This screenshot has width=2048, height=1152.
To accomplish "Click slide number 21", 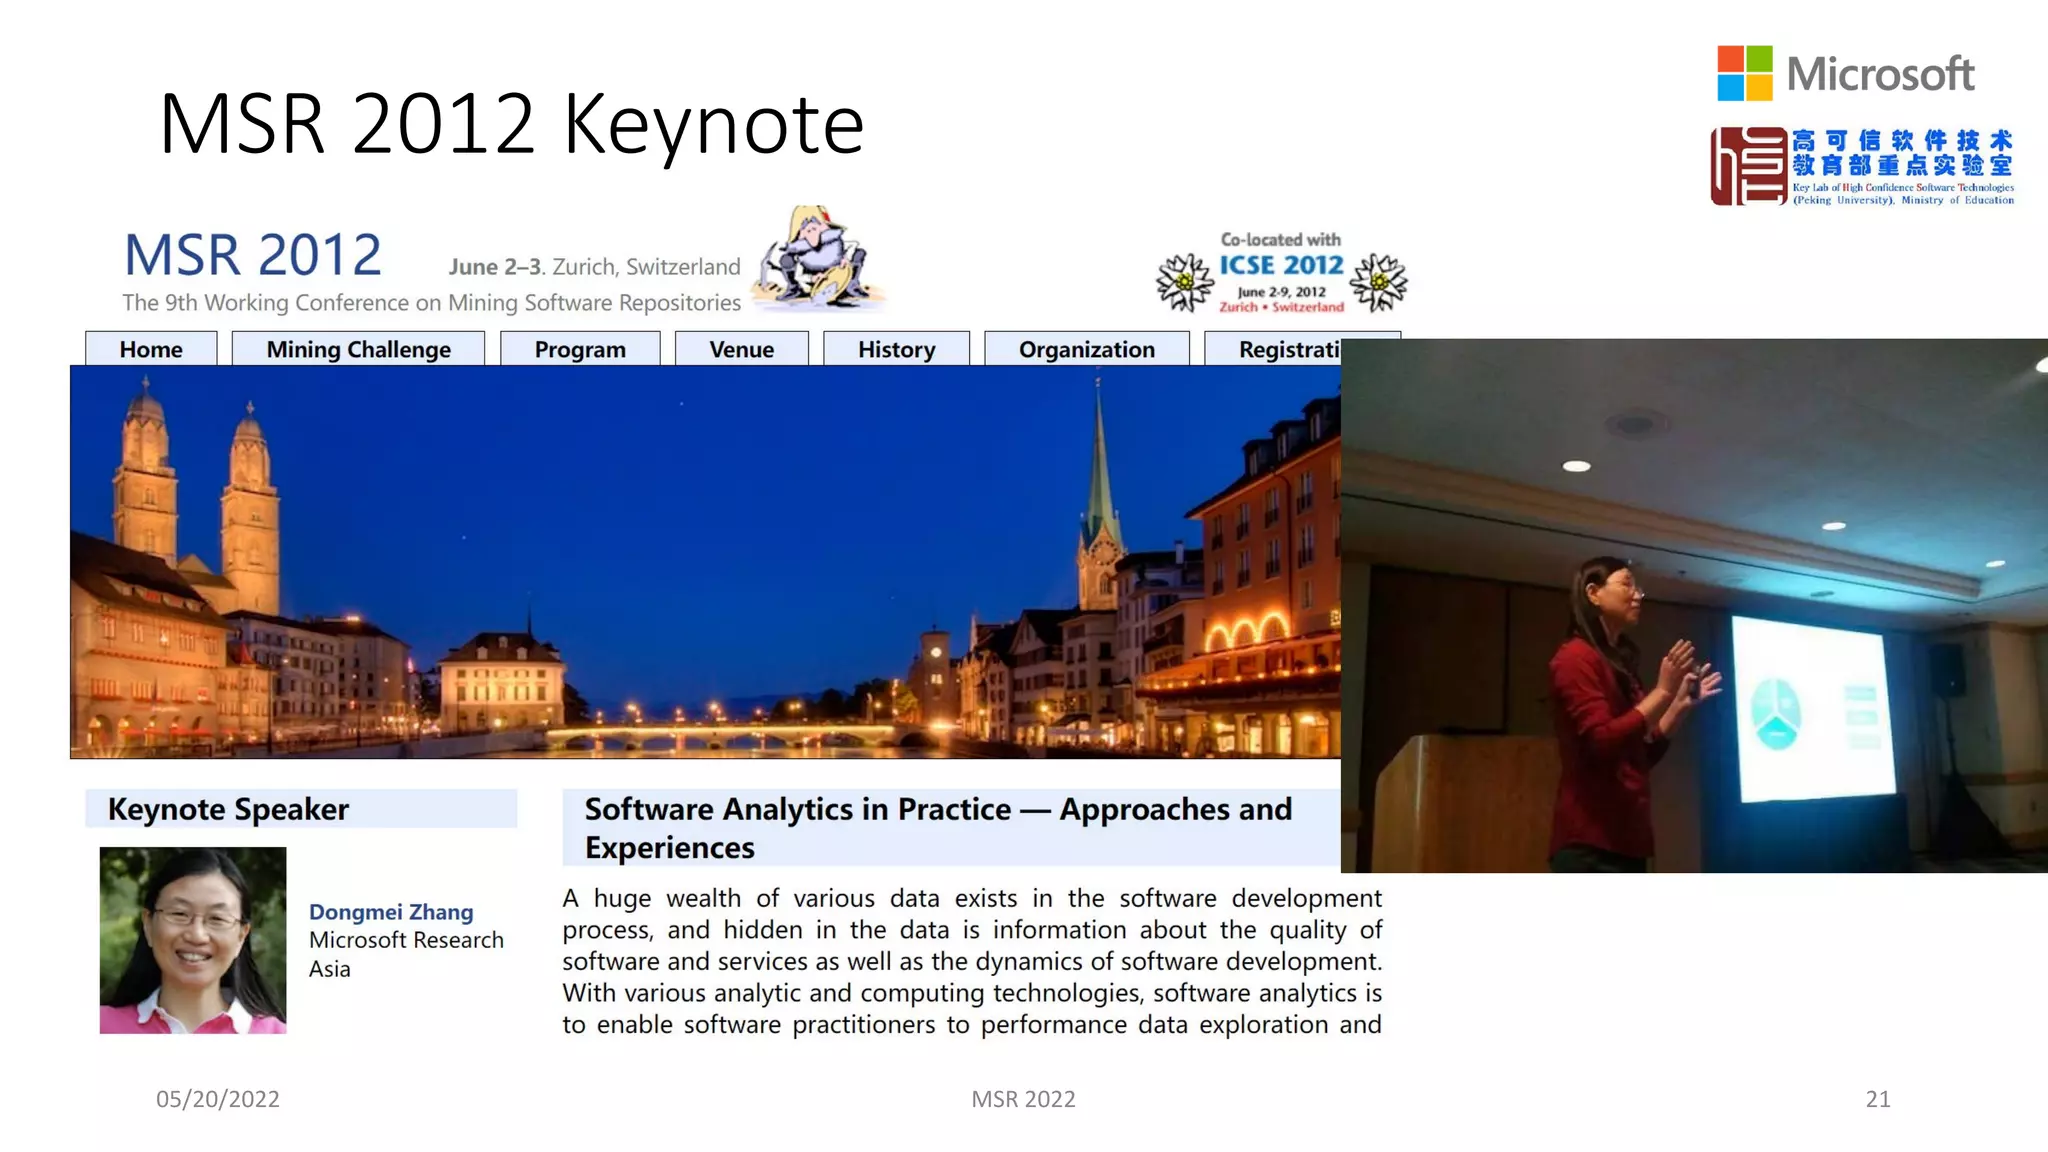I will coord(1878,1099).
